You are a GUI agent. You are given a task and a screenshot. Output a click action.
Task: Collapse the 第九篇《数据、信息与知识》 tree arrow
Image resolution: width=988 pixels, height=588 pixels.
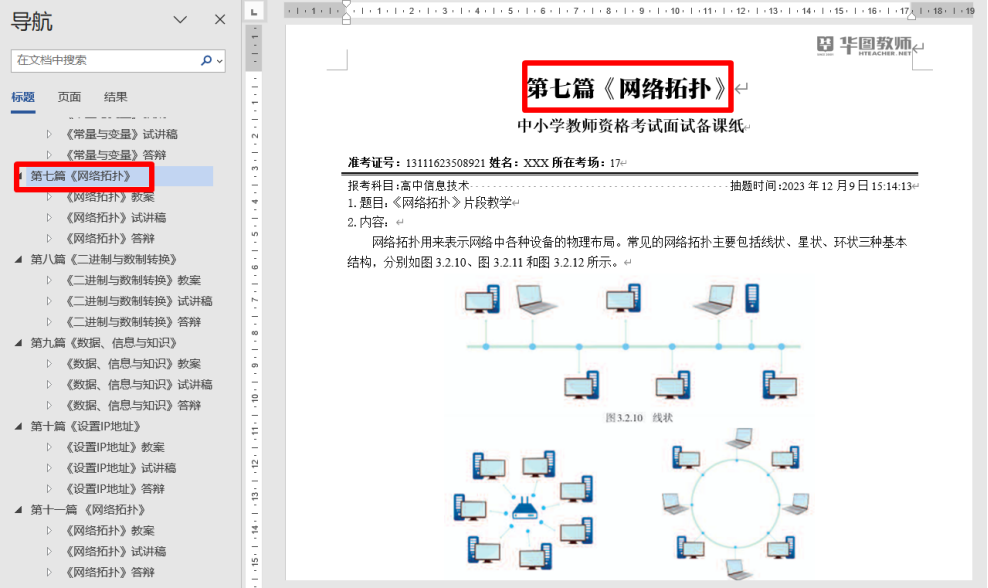19,343
